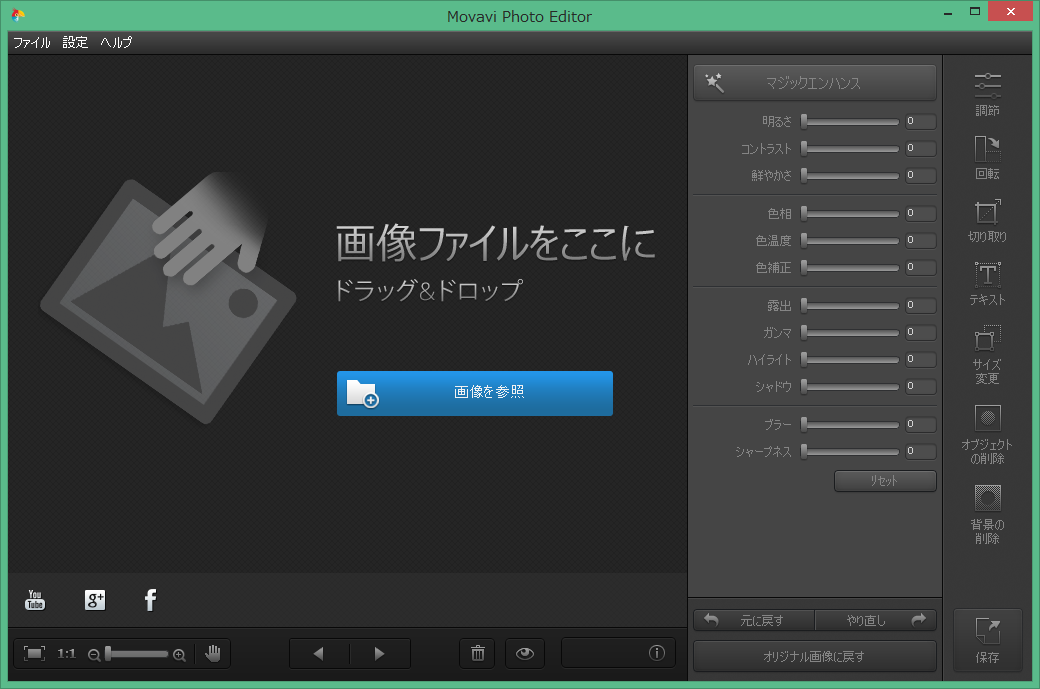The image size is (1040, 689).
Task: Click the Facebook icon
Action: 150,600
